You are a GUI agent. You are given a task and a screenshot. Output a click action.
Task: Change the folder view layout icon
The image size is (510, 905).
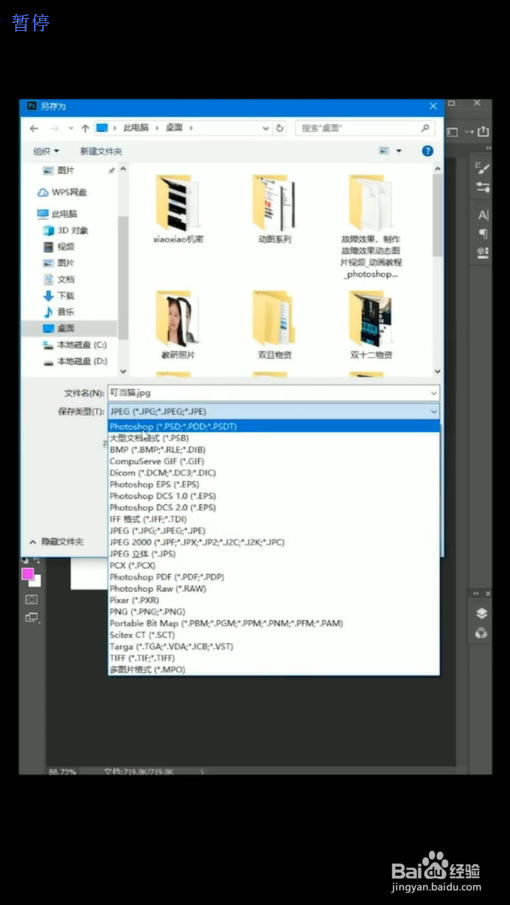point(384,151)
